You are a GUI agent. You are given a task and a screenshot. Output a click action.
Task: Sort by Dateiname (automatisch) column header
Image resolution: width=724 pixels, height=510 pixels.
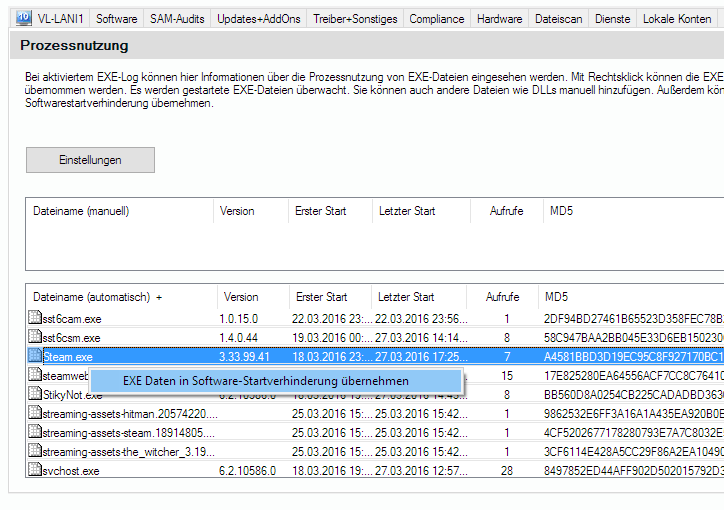[121, 297]
